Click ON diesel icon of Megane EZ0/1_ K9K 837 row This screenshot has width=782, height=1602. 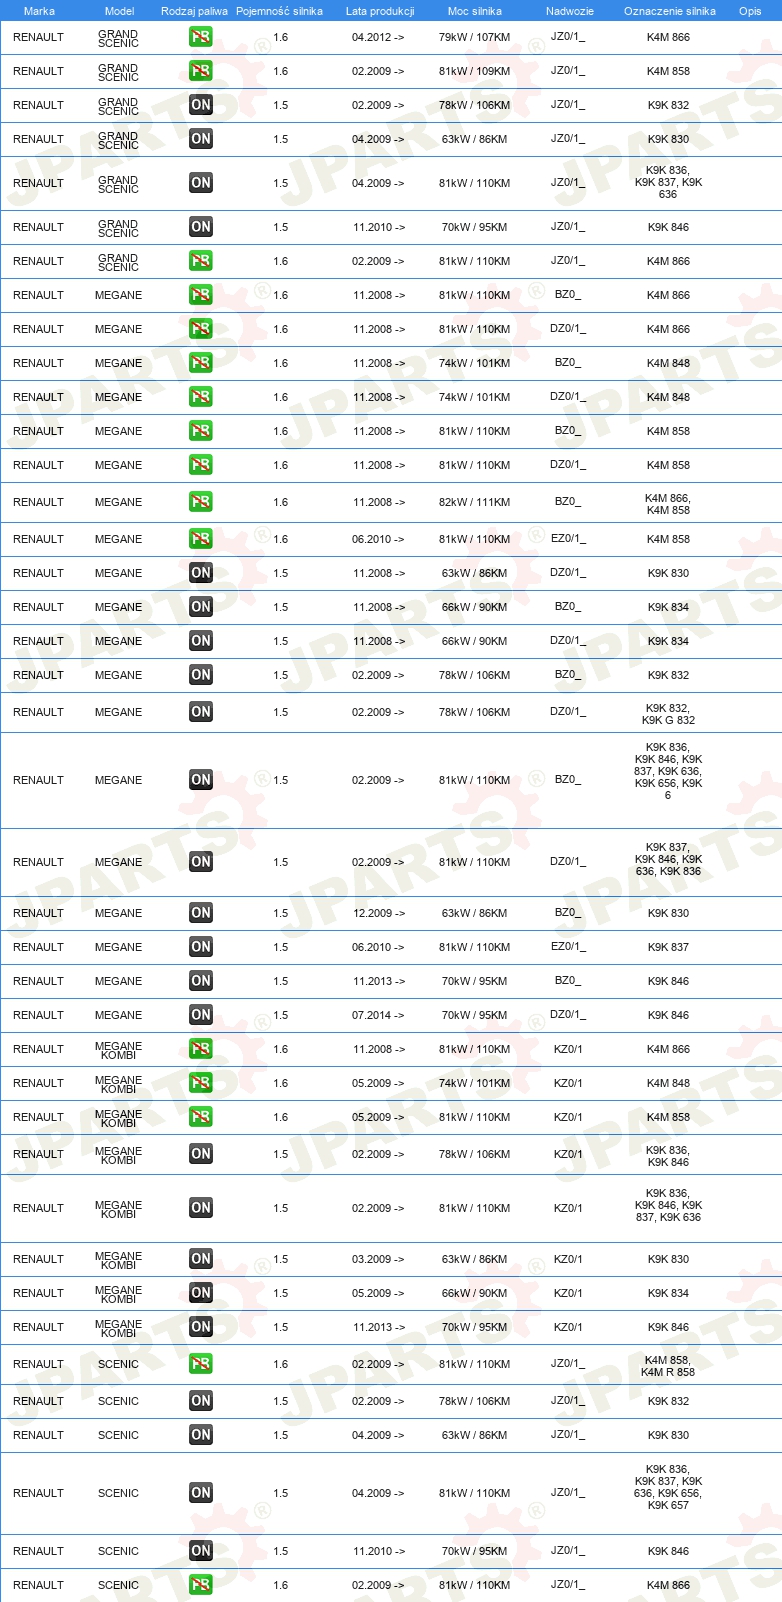coord(201,947)
